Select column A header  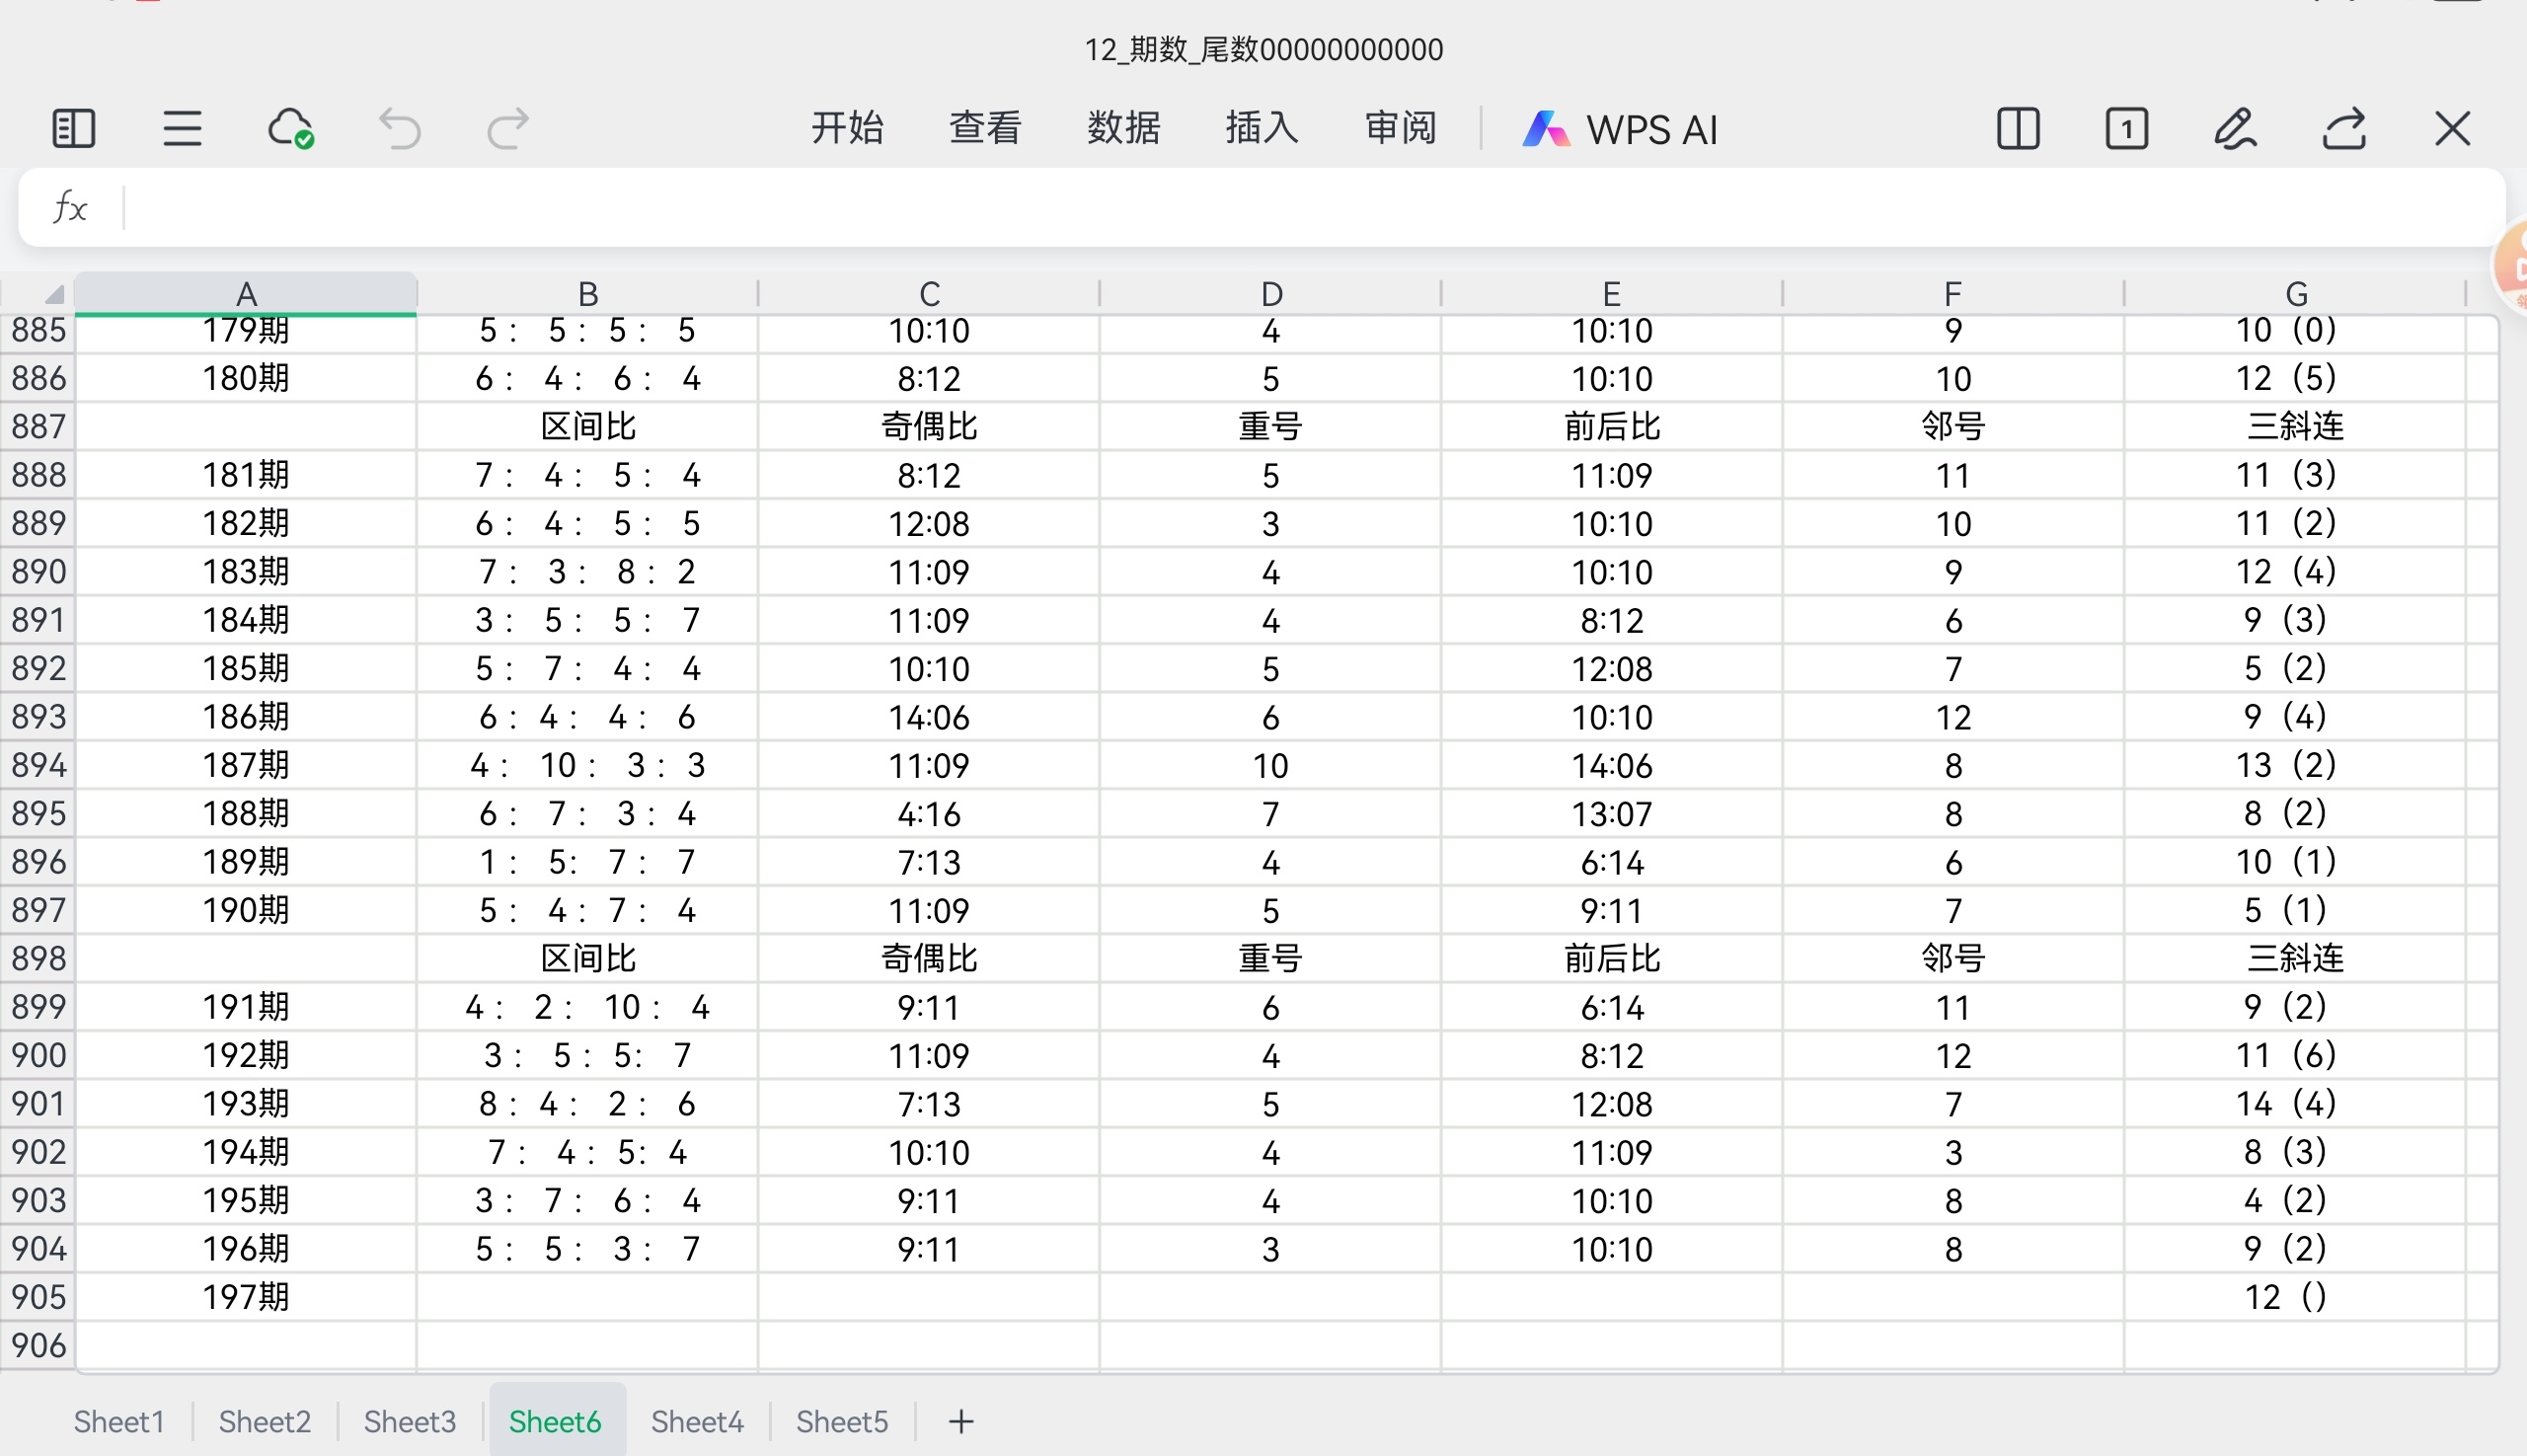[246, 294]
